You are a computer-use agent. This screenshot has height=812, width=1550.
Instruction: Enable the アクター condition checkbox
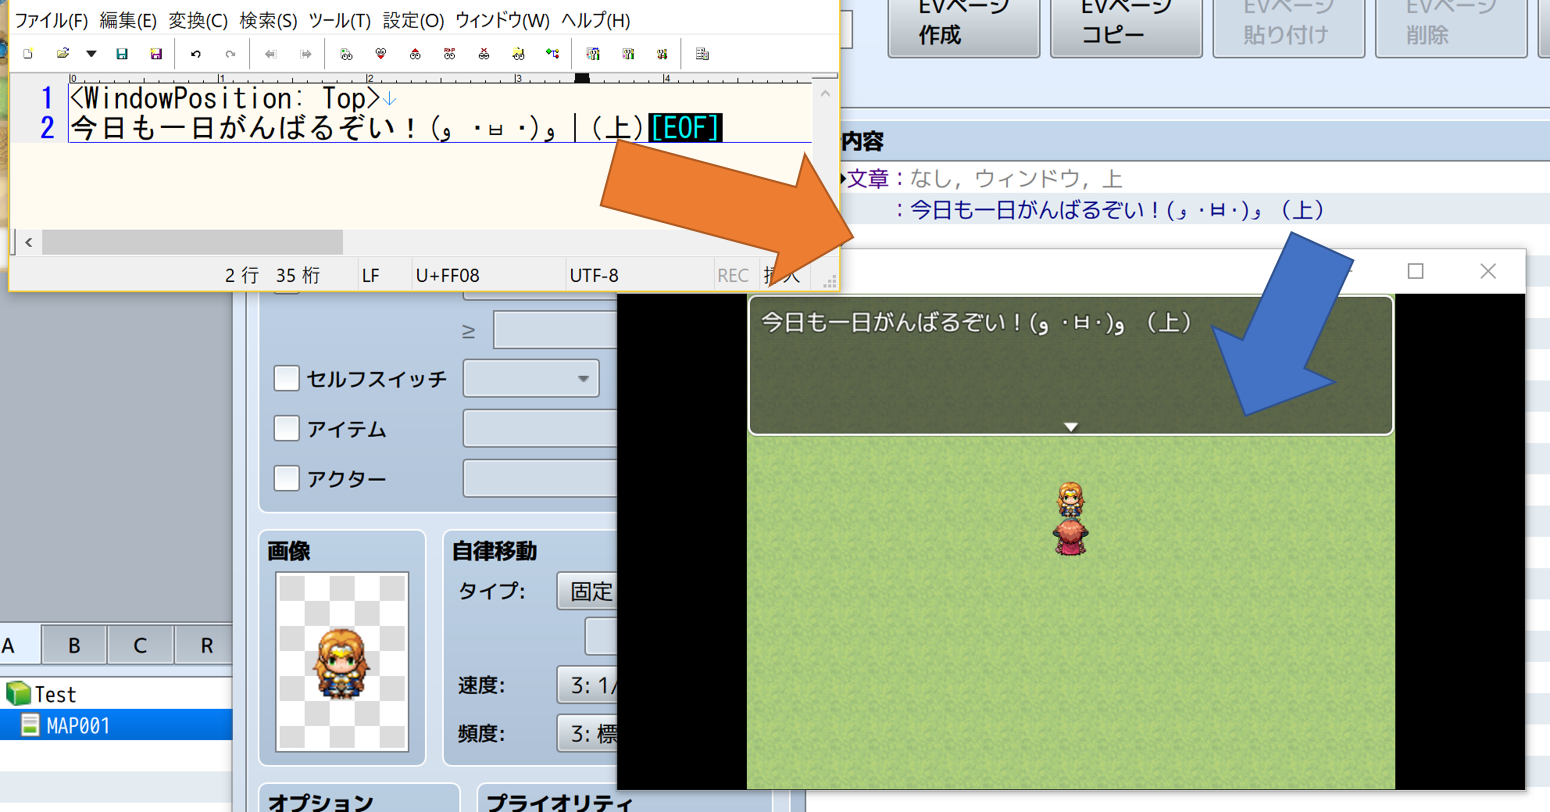click(x=286, y=478)
